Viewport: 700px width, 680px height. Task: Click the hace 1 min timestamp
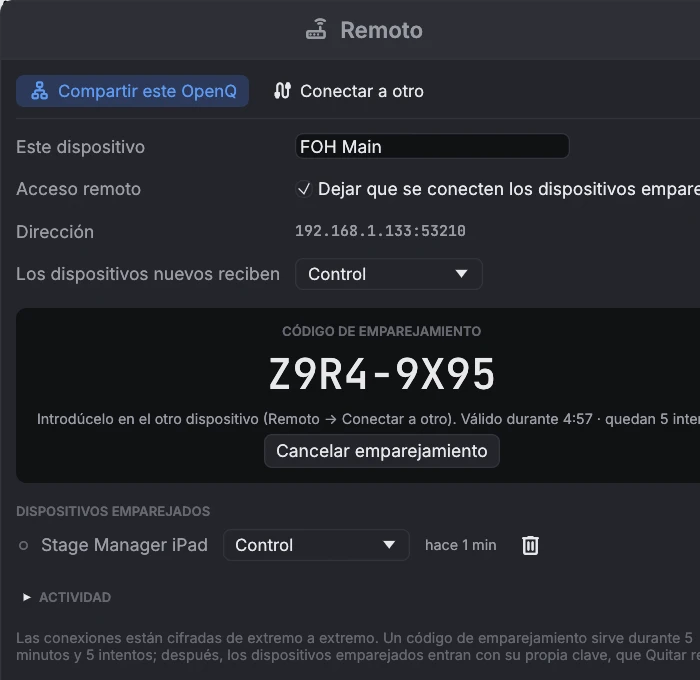(461, 545)
